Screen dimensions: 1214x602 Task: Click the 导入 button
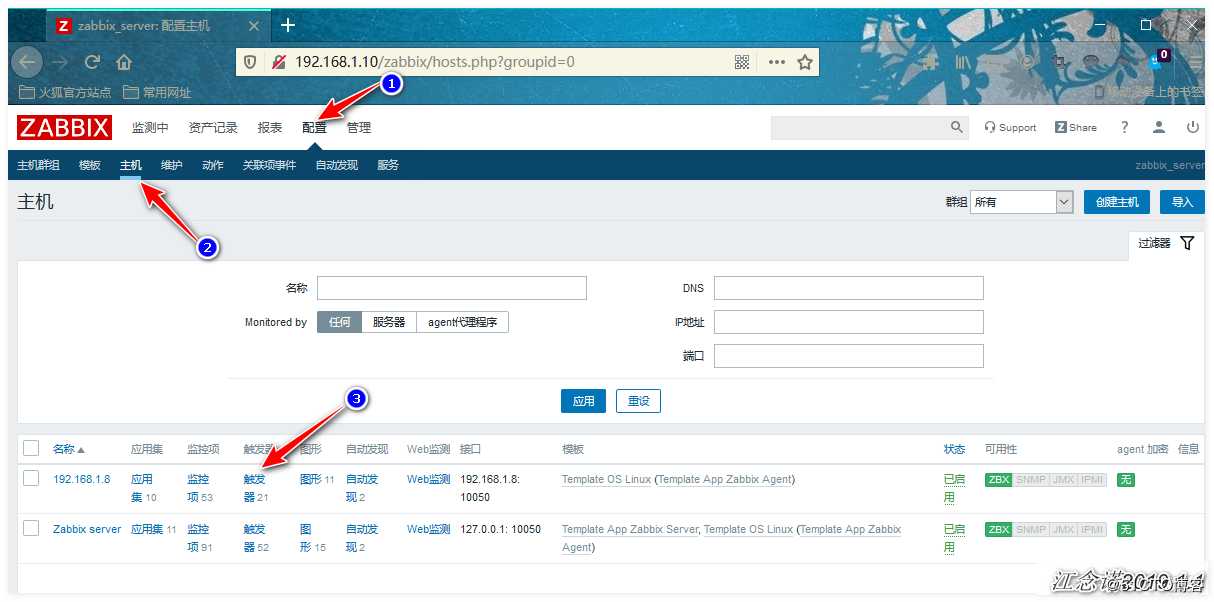1182,202
